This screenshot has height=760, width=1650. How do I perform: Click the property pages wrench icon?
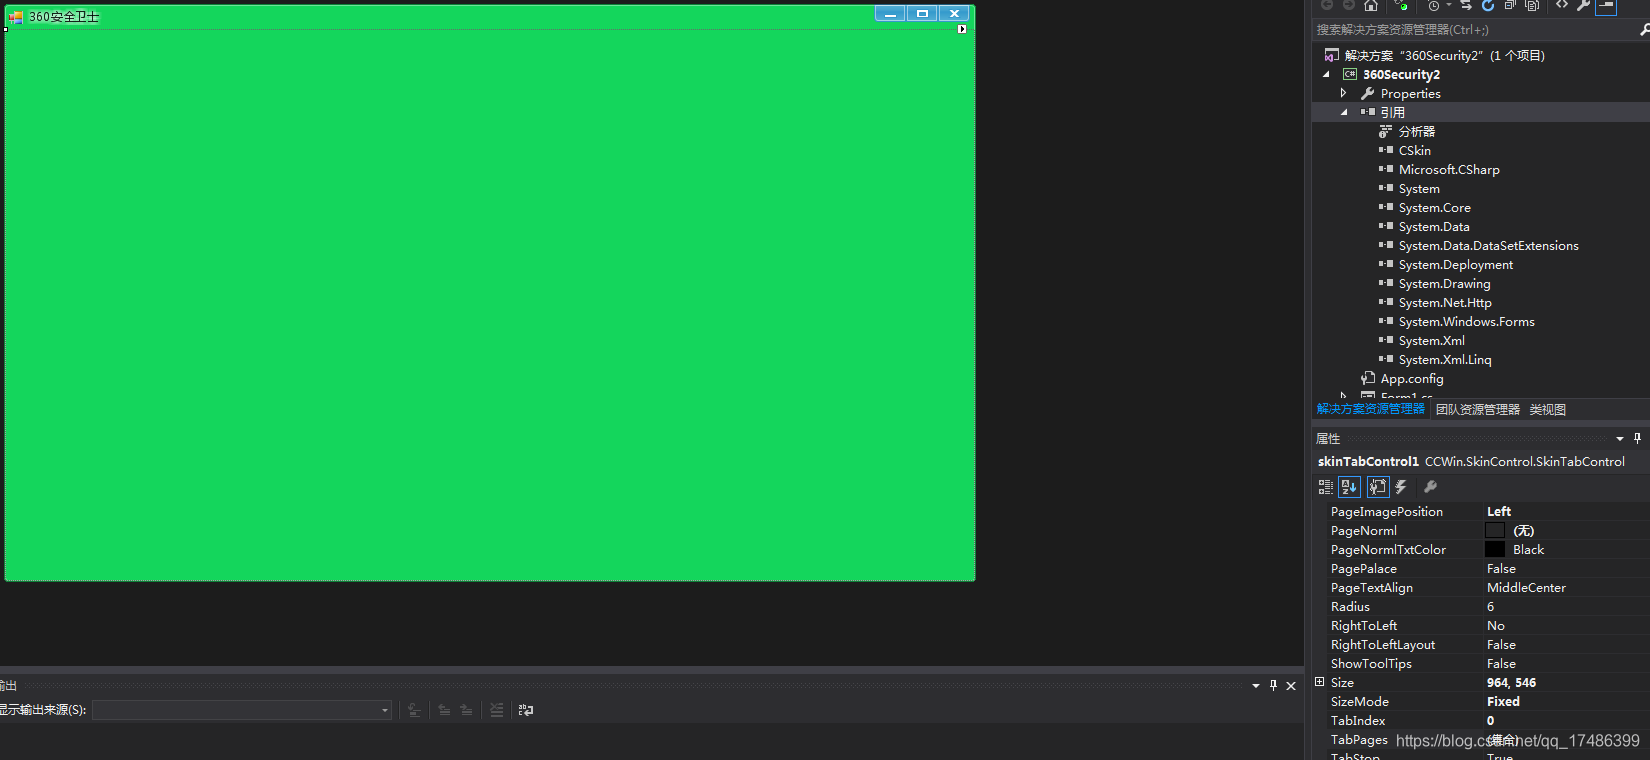pyautogui.click(x=1430, y=487)
